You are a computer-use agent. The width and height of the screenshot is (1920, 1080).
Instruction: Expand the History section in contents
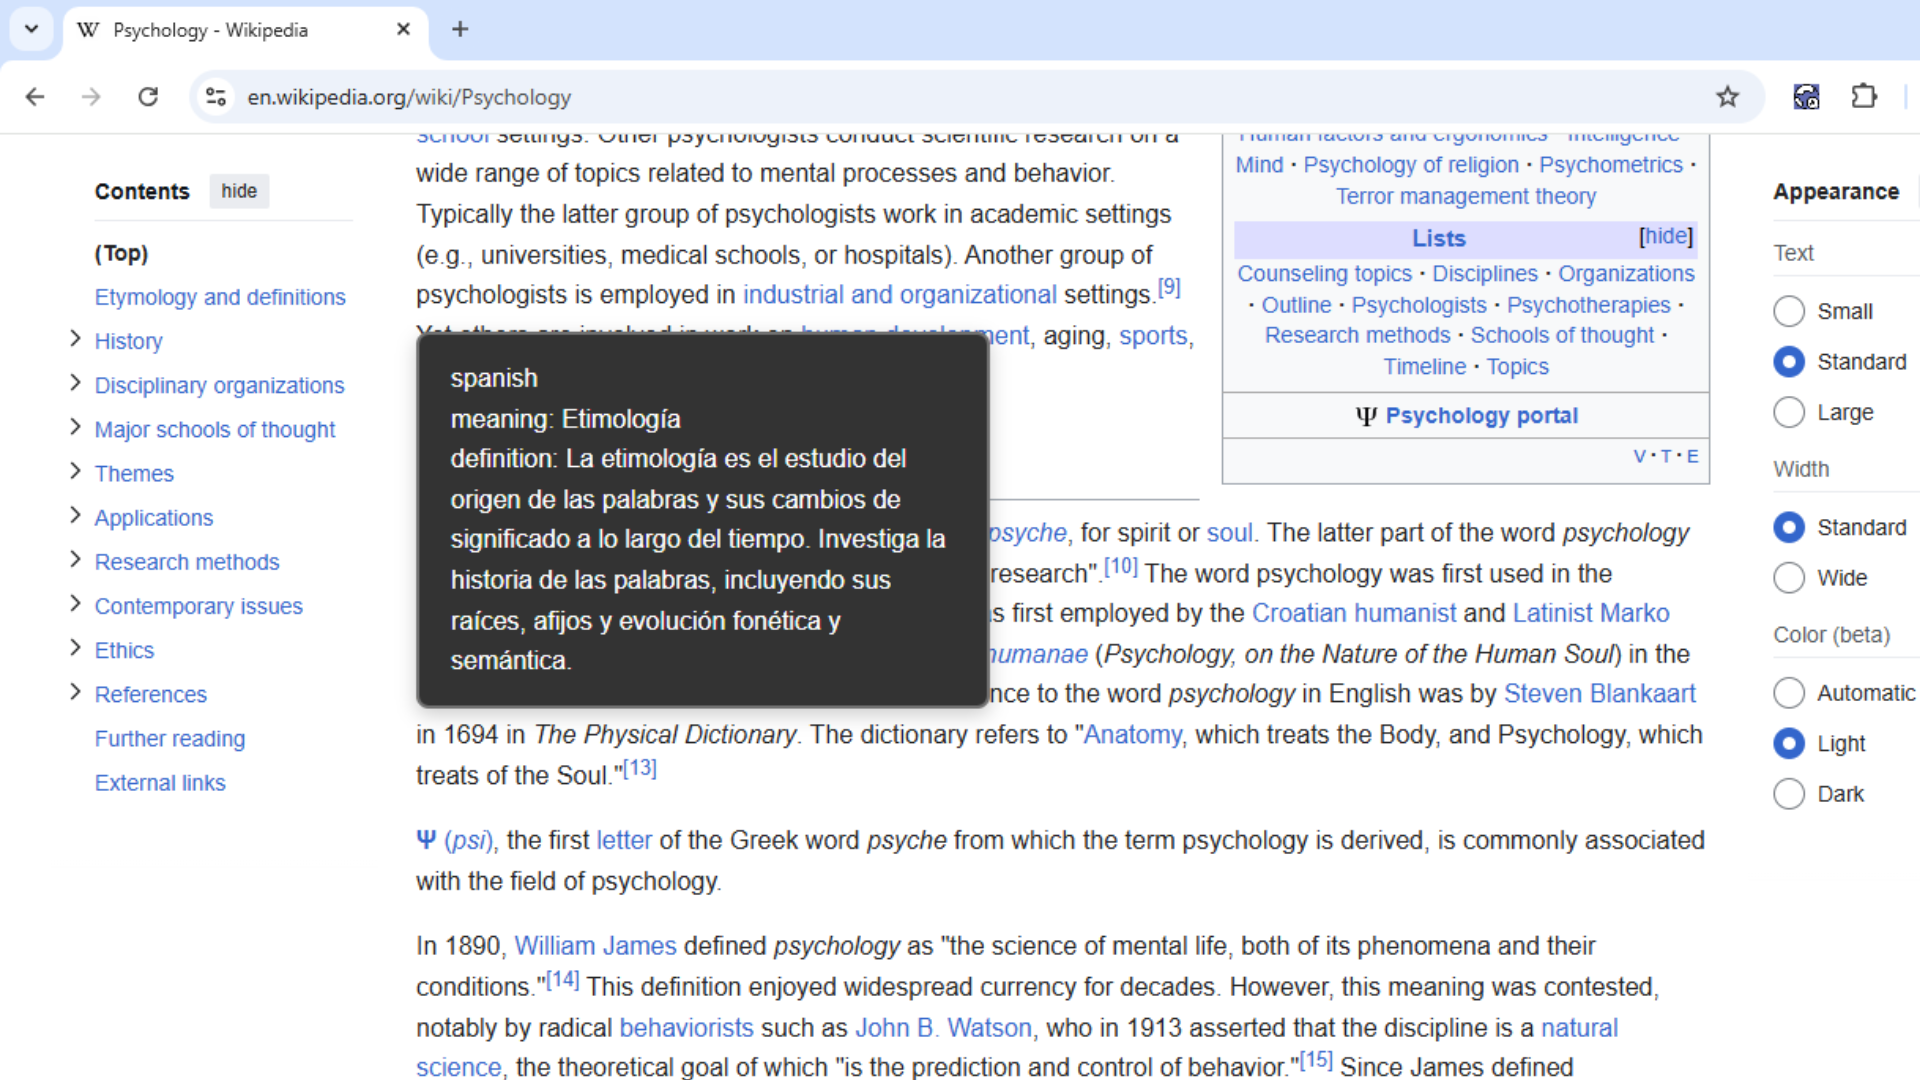pos(75,339)
